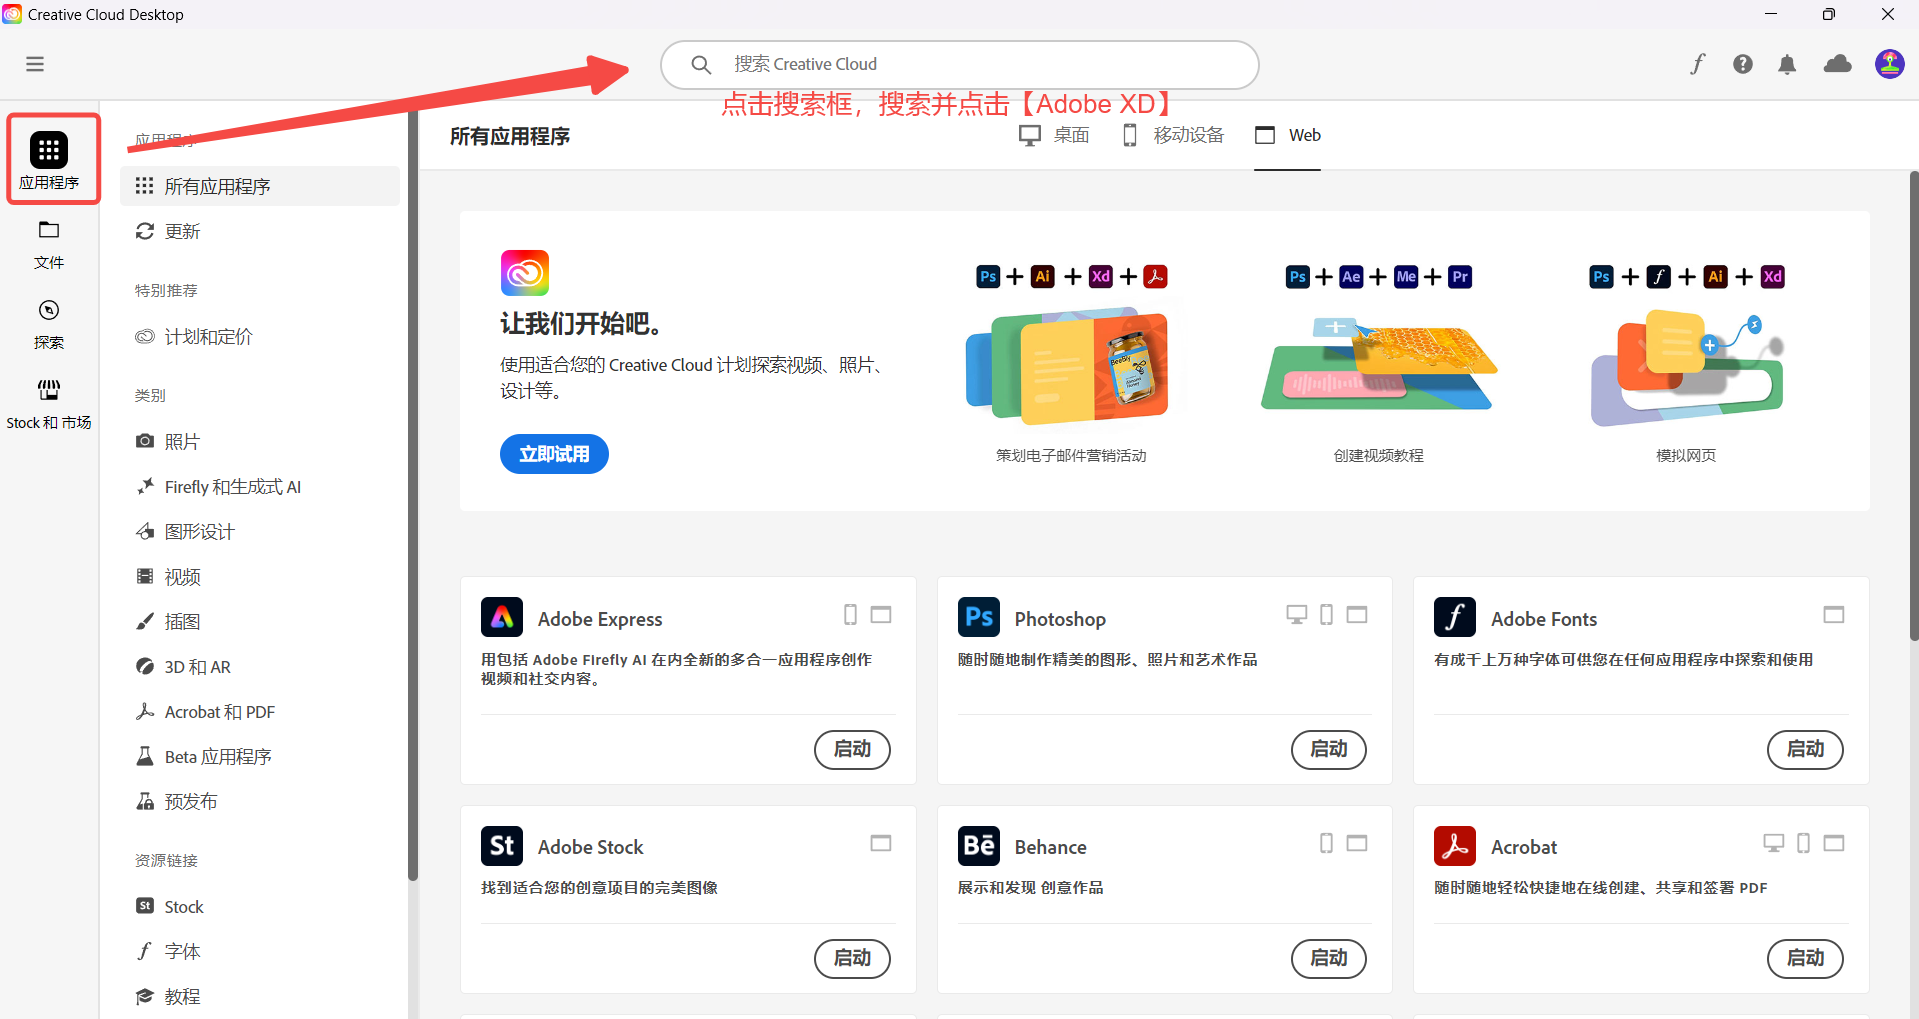1919x1019 pixels.
Task: Open 模拟网页 illustration
Action: (x=1686, y=368)
